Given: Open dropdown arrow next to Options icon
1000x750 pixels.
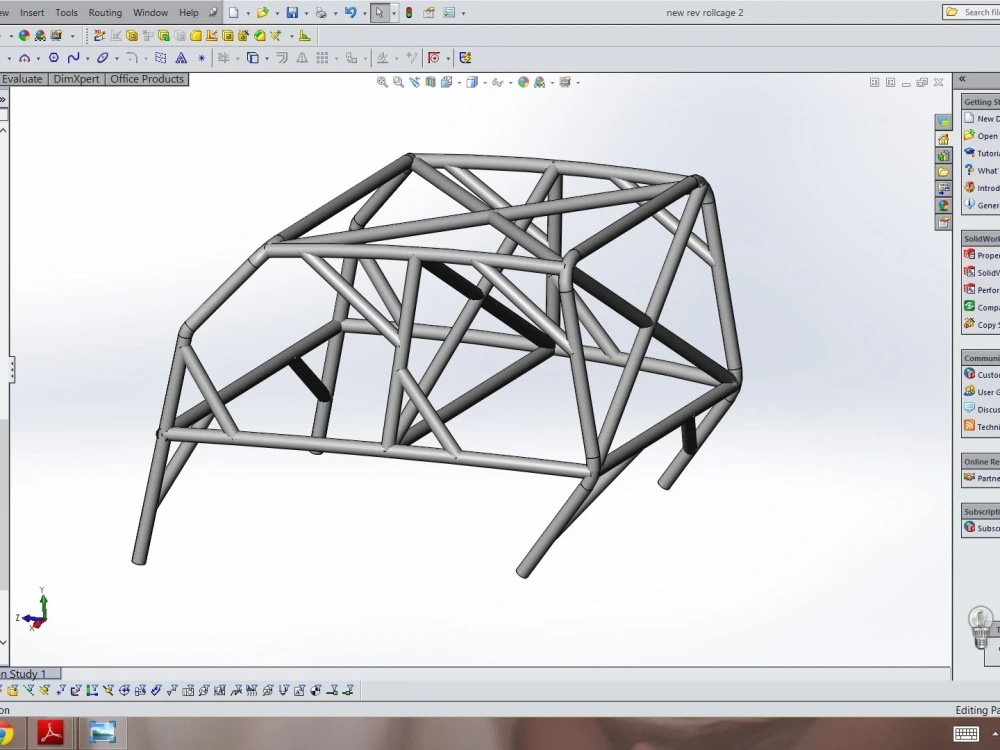Looking at the screenshot, I should pos(463,13).
